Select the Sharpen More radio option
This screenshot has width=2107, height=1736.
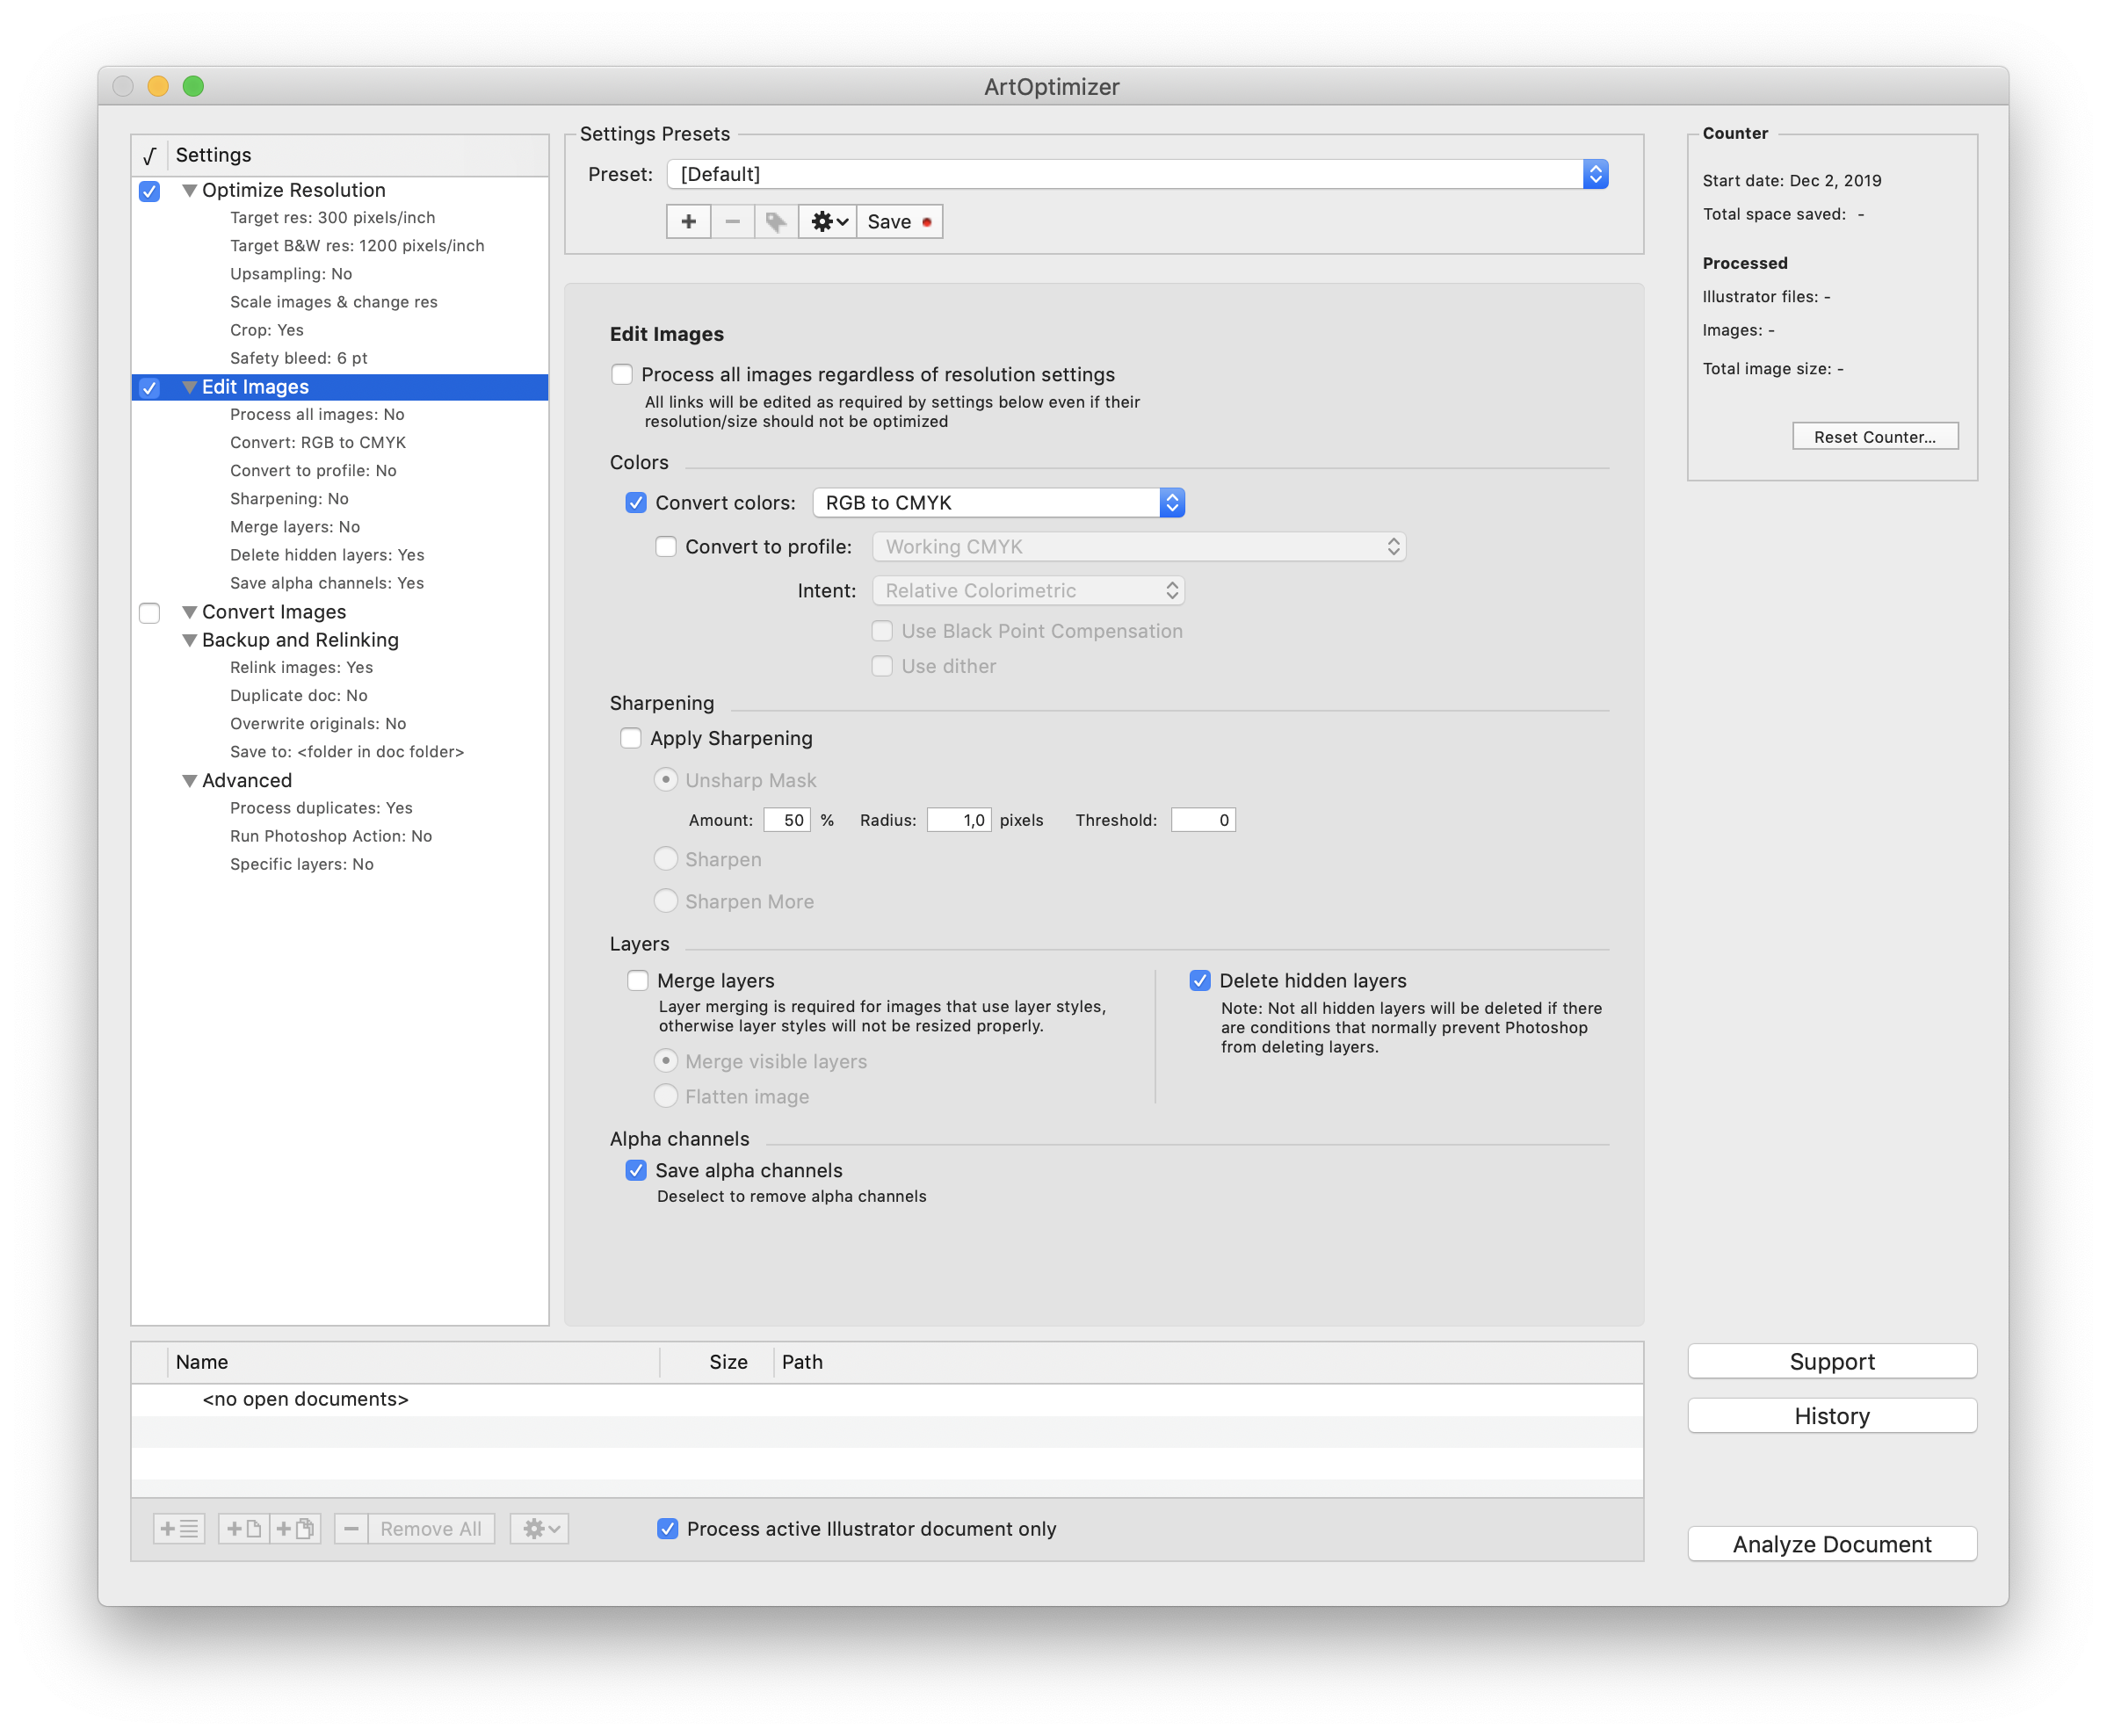(x=666, y=900)
